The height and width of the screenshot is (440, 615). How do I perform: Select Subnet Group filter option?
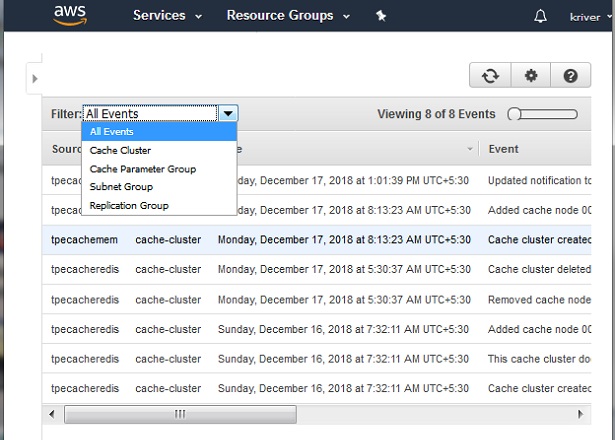(121, 187)
